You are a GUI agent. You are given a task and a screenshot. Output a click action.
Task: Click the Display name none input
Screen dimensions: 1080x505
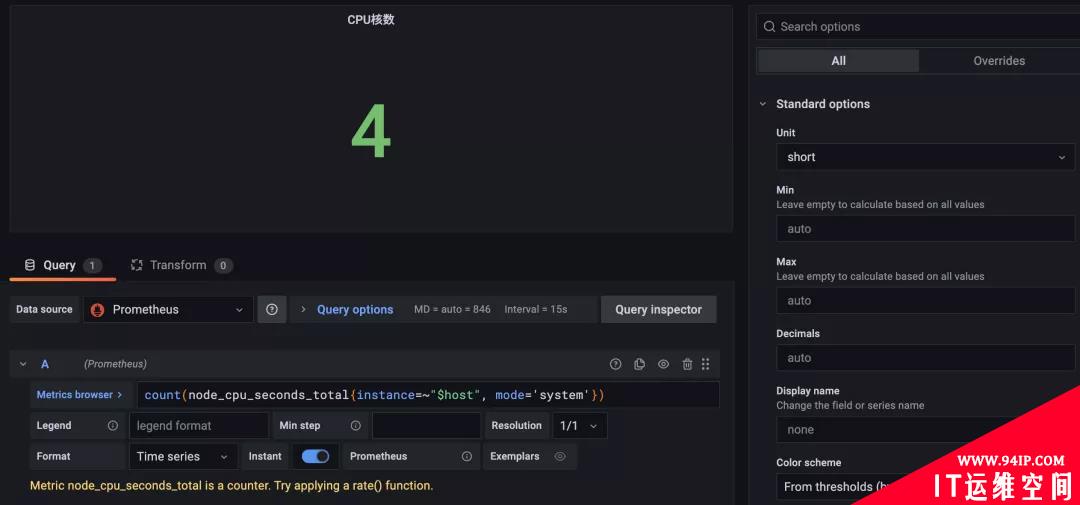[x=925, y=429]
